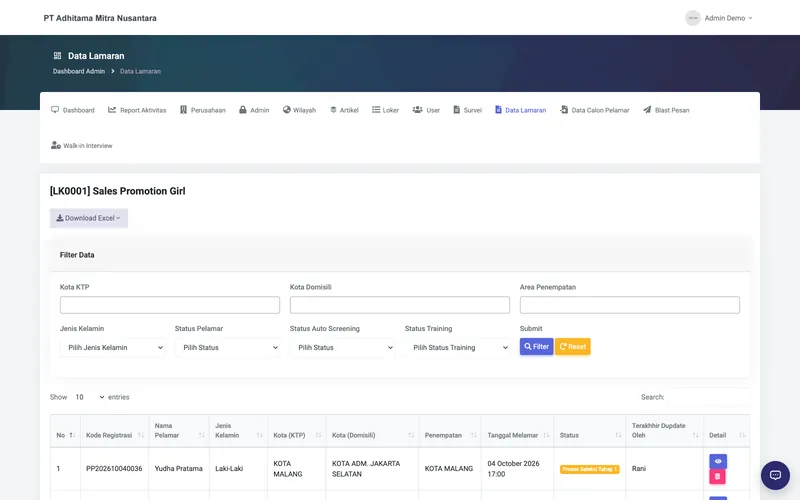Switch to Perusahaan tab
The height and width of the screenshot is (500, 800).
click(203, 110)
